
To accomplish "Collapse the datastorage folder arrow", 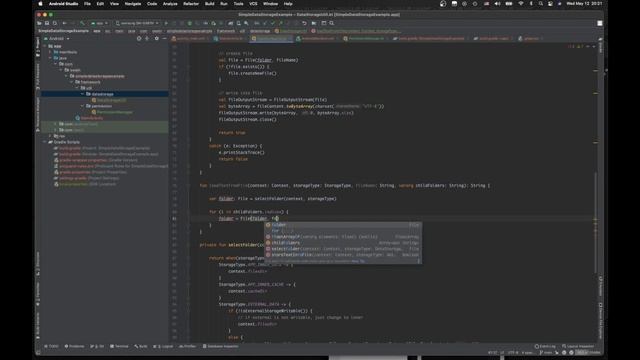I will 82,94.
